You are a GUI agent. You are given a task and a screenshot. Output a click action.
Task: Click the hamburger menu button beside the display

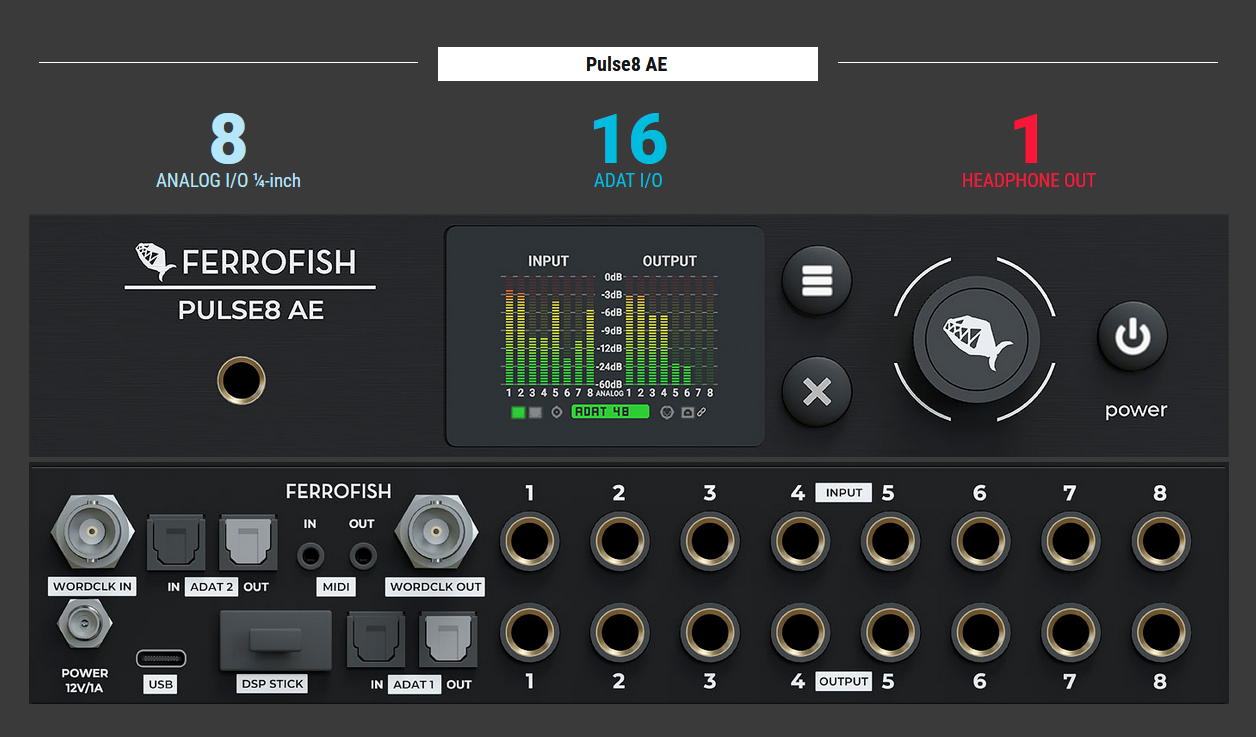[817, 281]
